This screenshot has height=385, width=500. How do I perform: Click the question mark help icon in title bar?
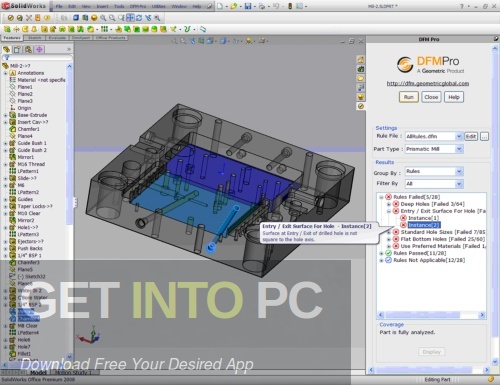coord(462,6)
